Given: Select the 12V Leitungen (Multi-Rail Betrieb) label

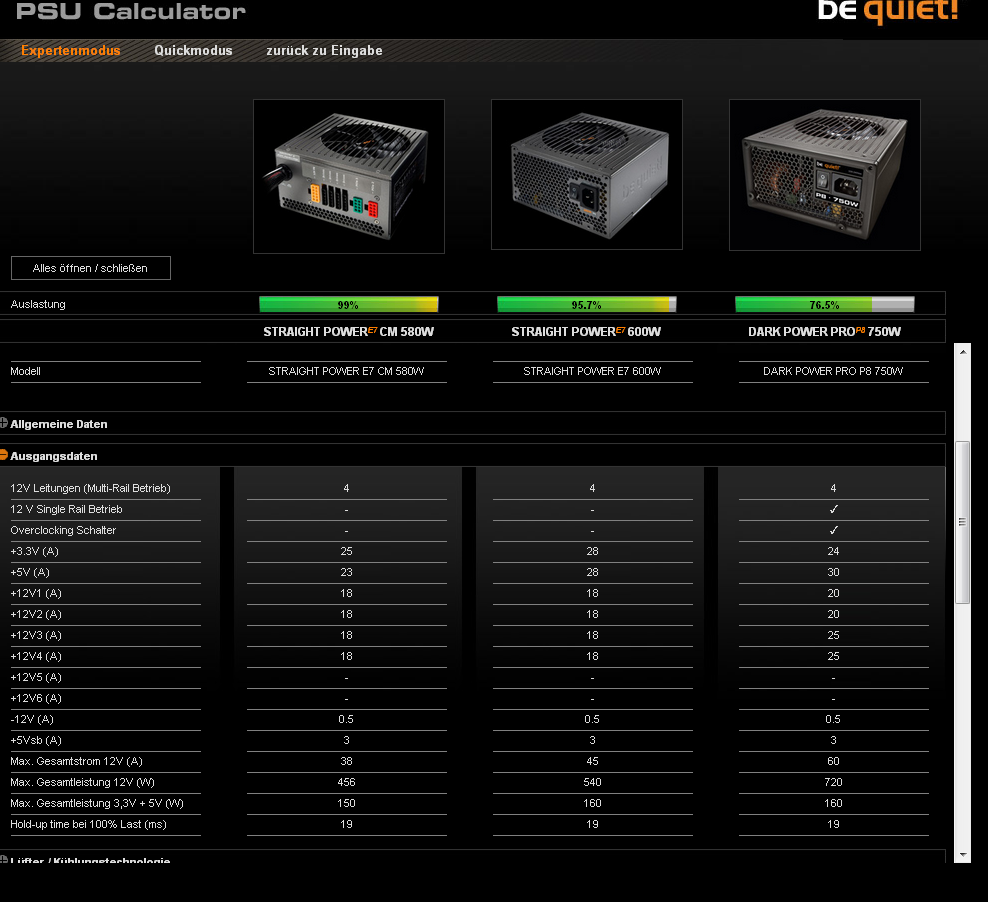Looking at the screenshot, I should (x=90, y=488).
